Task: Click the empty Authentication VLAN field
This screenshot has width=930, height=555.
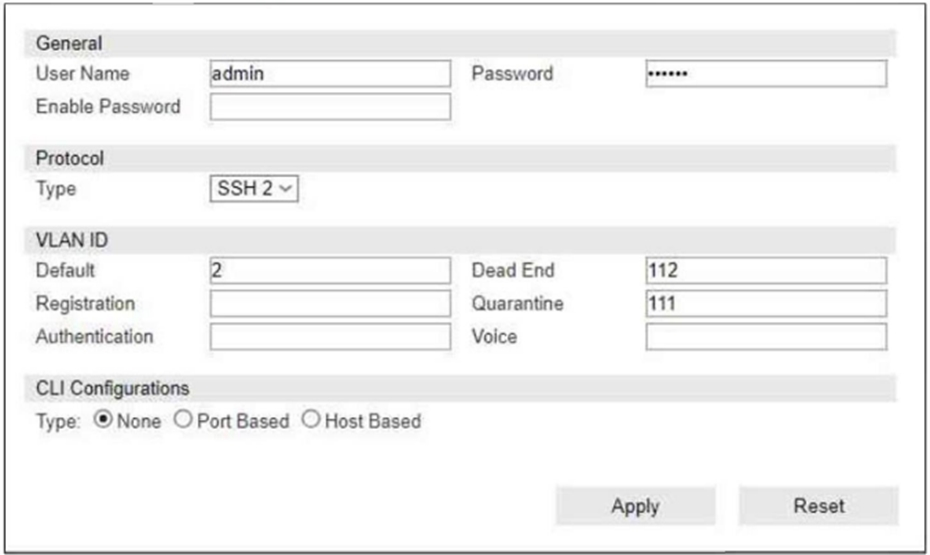Action: [330, 337]
